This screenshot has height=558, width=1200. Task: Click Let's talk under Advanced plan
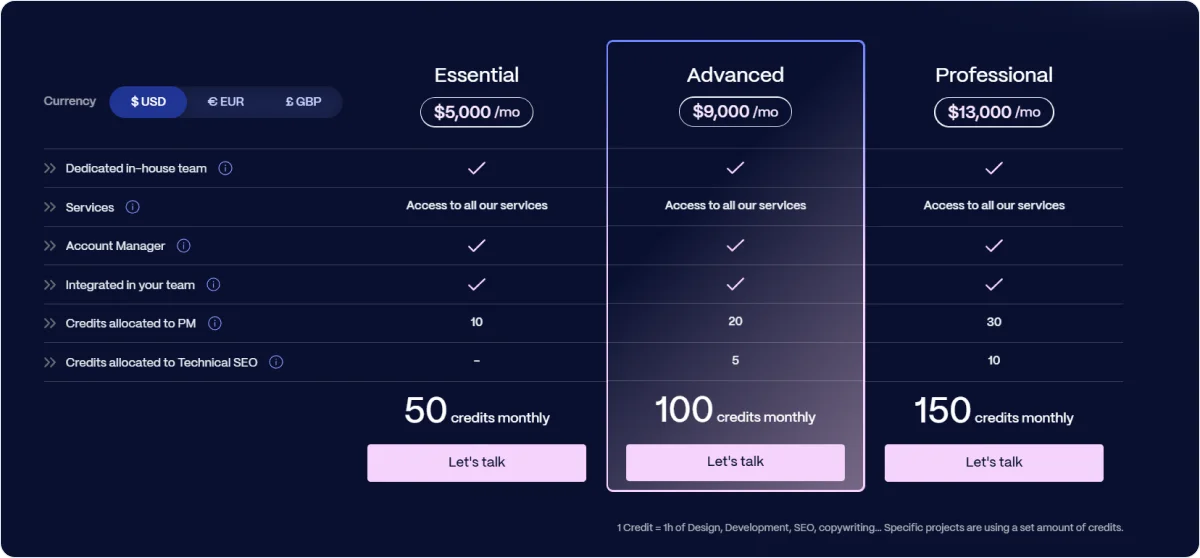[x=735, y=462]
